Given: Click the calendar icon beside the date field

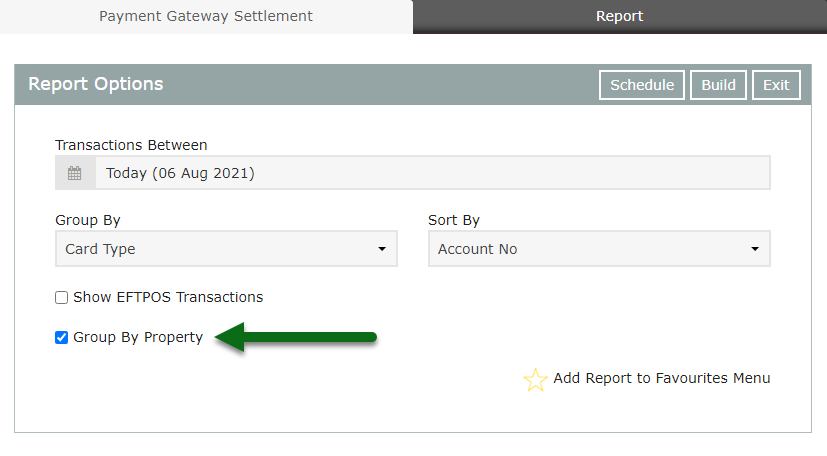Looking at the screenshot, I should pyautogui.click(x=75, y=173).
